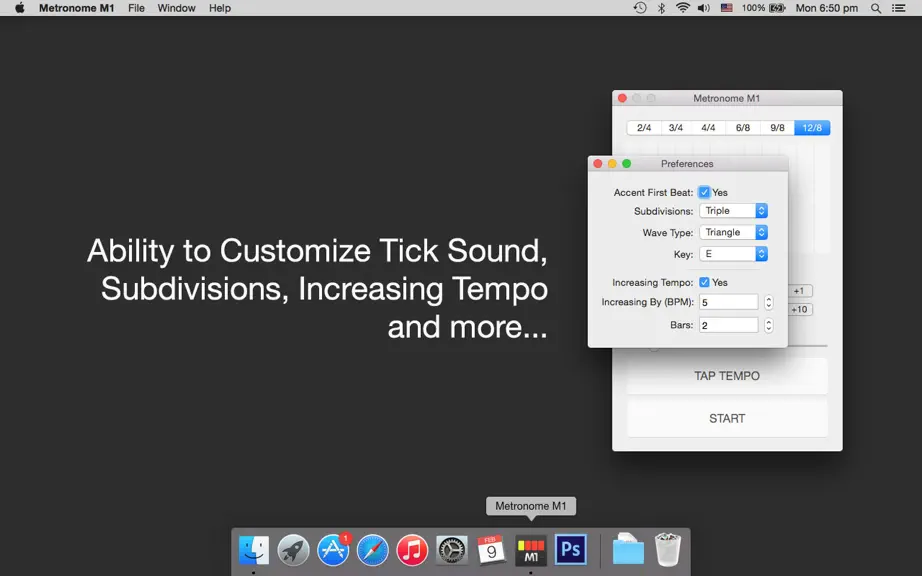The height and width of the screenshot is (576, 922).
Task: Click the START button
Action: point(727,418)
